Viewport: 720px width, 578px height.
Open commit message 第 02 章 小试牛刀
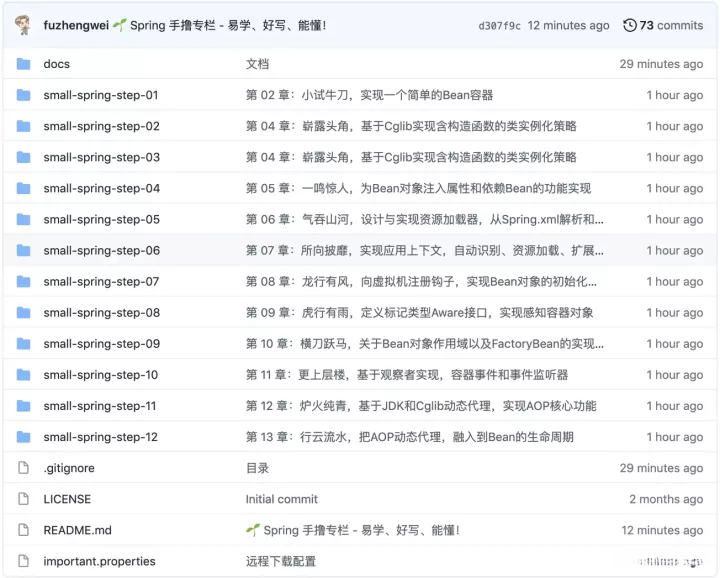click(369, 95)
